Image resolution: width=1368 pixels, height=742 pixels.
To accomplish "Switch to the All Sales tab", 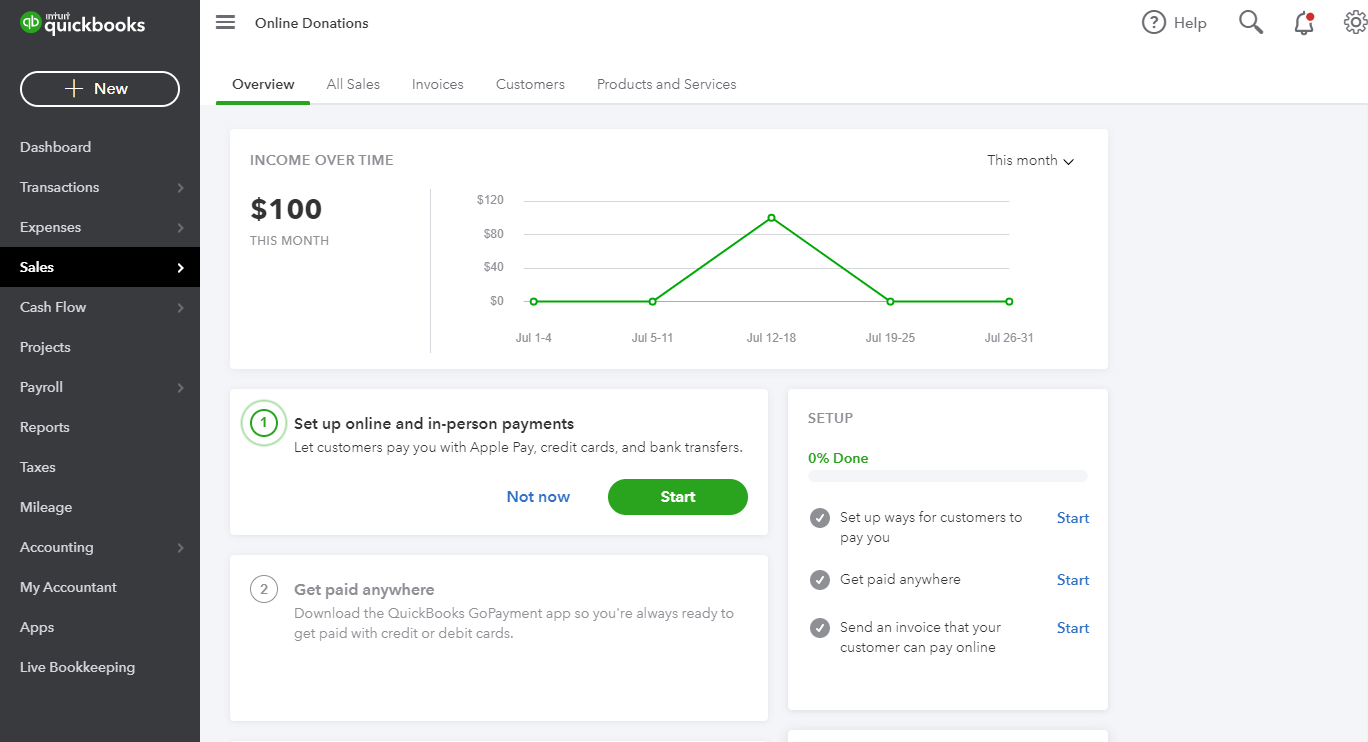I will (353, 84).
